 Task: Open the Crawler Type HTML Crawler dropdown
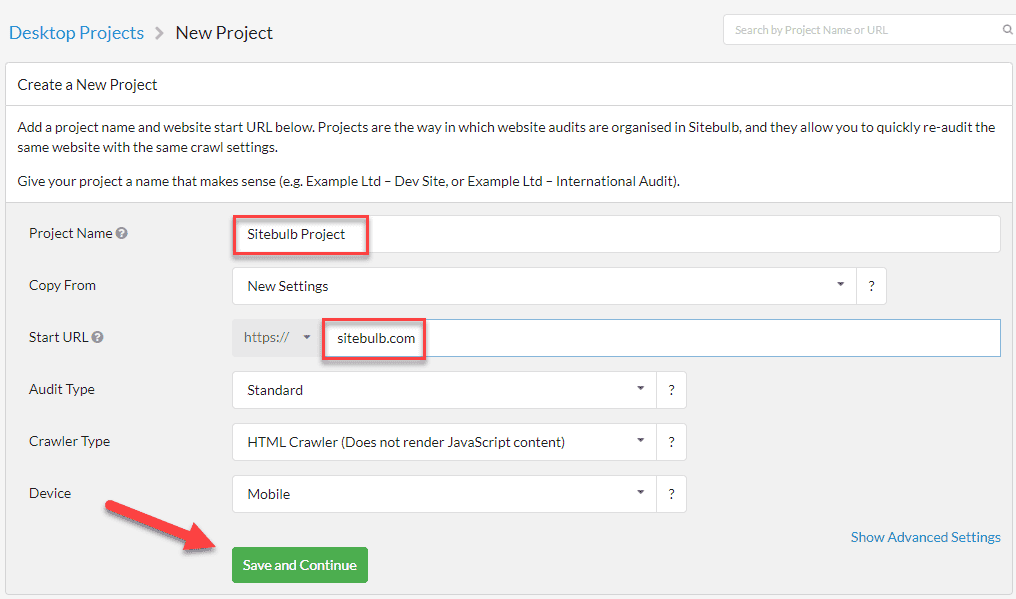pos(444,442)
